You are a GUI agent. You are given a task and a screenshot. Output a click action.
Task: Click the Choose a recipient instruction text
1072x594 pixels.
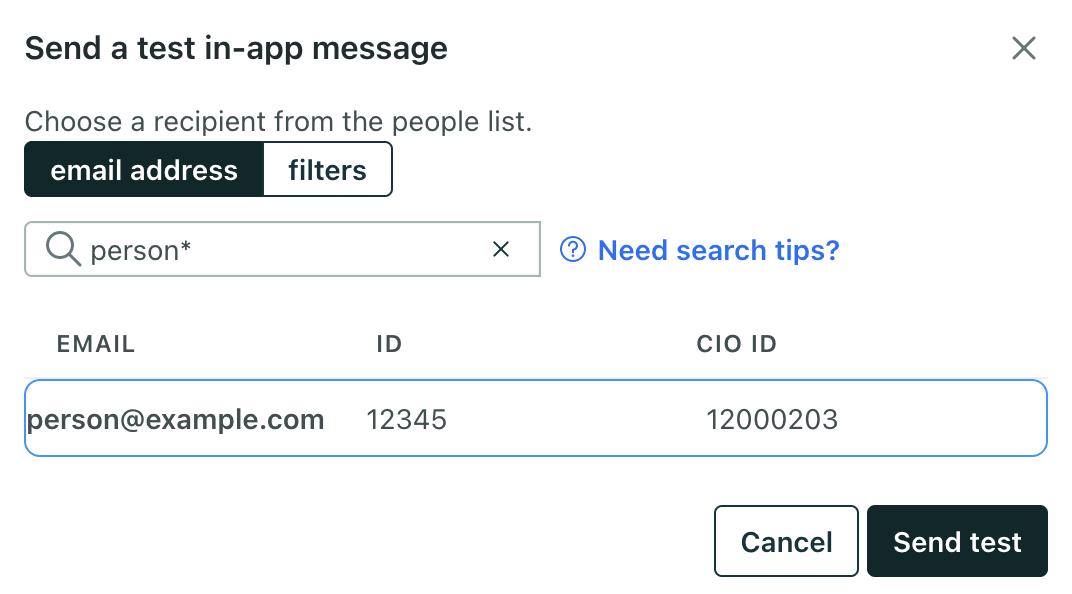278,122
